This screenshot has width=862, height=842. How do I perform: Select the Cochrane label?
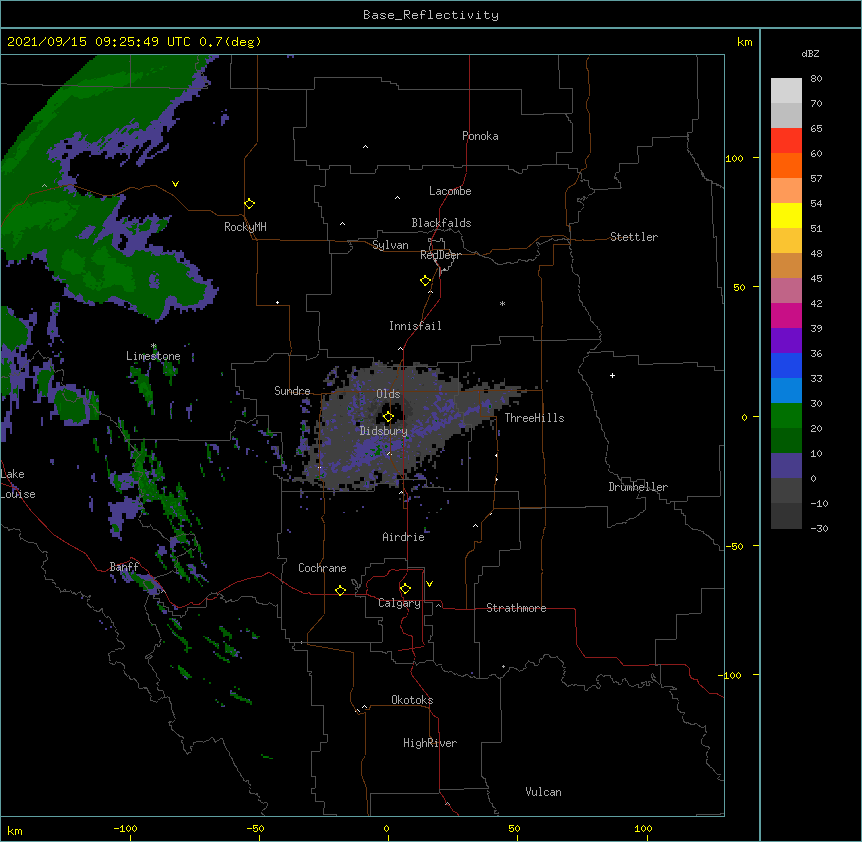pyautogui.click(x=322, y=568)
